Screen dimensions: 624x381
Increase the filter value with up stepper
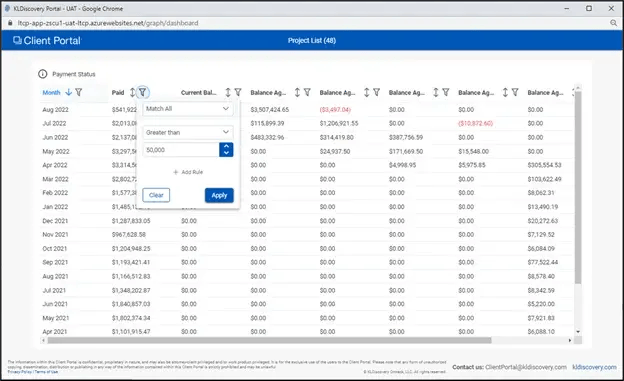pyautogui.click(x=226, y=146)
